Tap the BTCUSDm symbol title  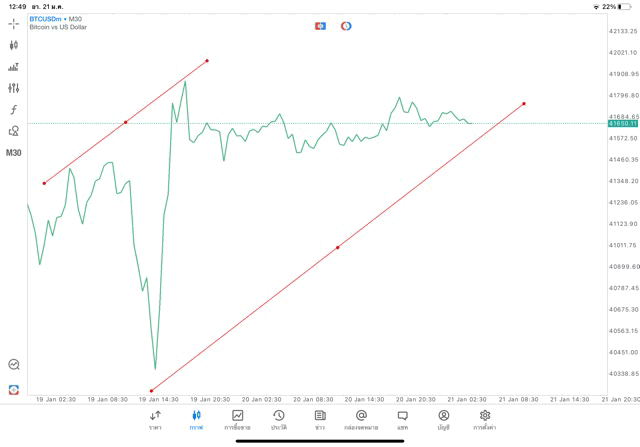pyautogui.click(x=46, y=19)
